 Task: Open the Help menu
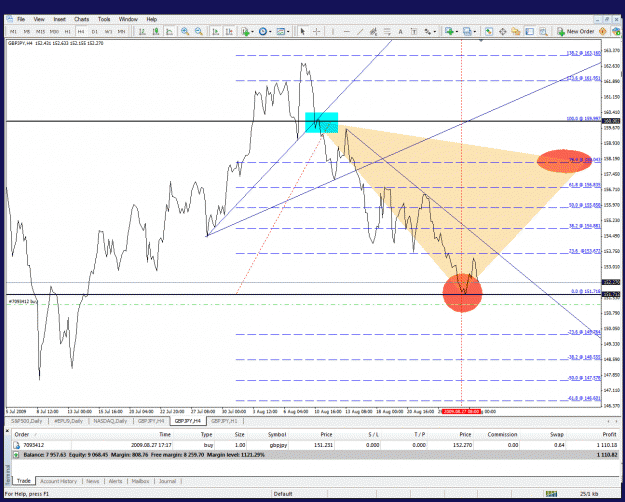(x=151, y=19)
